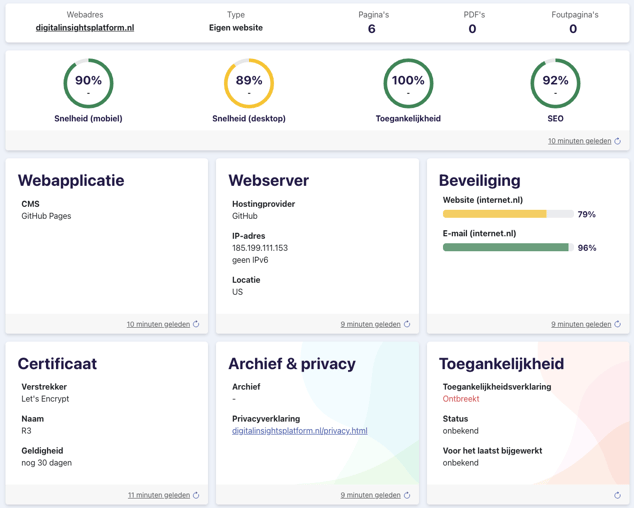Open the digitalinsightsplatform.nl web address link

click(x=85, y=28)
